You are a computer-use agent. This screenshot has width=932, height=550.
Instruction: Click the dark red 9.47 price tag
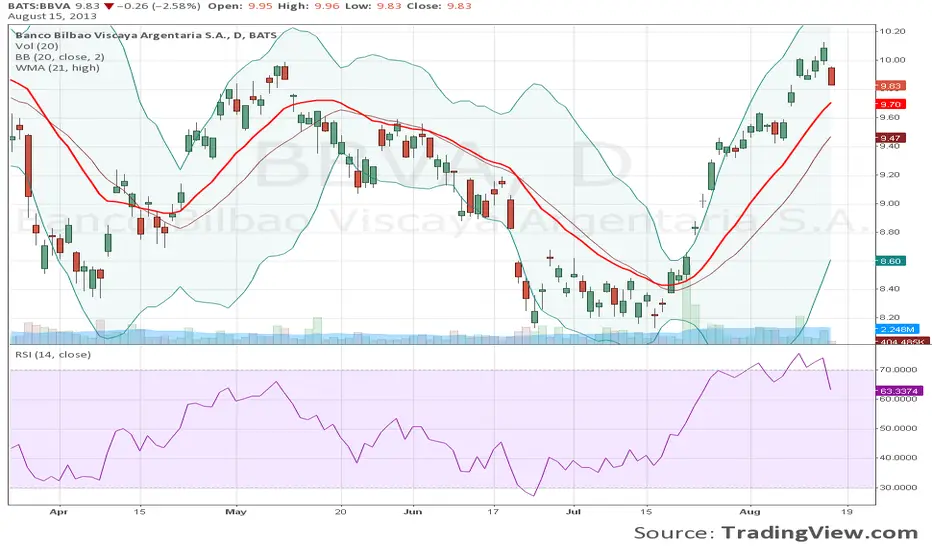pyautogui.click(x=890, y=138)
